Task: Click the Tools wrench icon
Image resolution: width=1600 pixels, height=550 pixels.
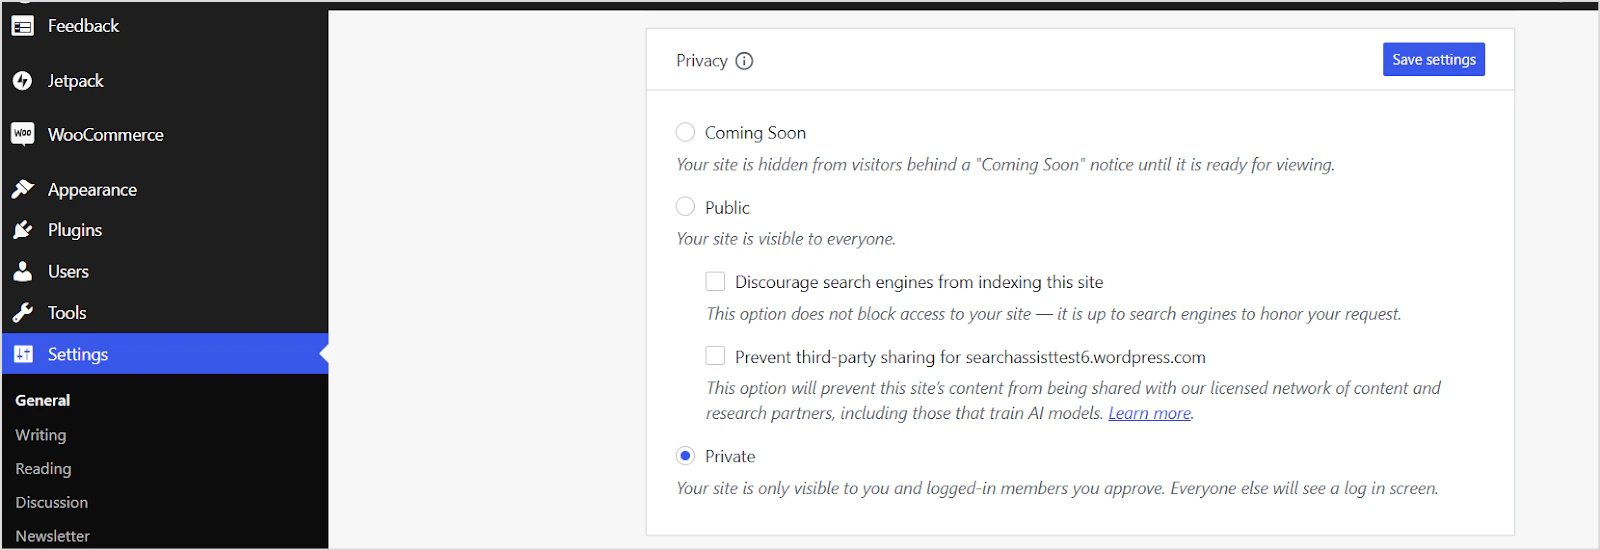Action: (23, 313)
